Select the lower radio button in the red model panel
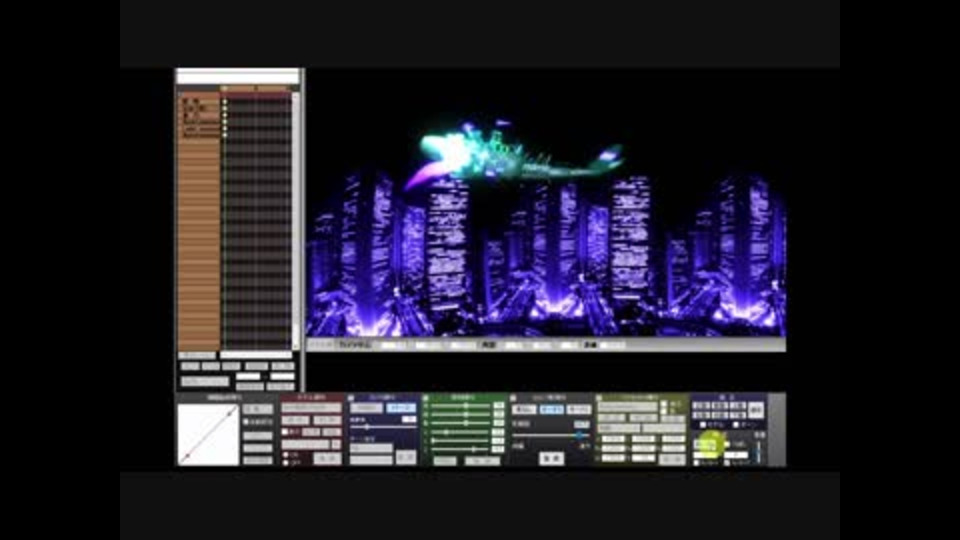 point(286,463)
